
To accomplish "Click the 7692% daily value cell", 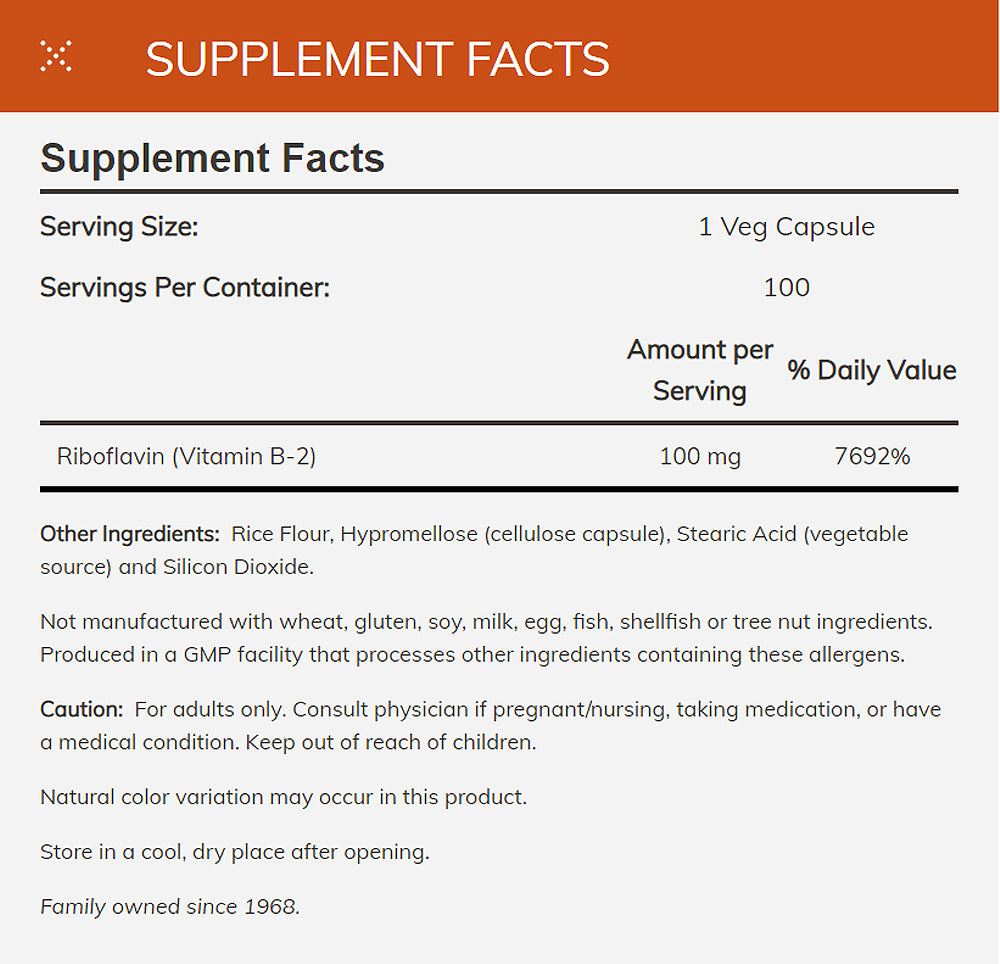I will [872, 457].
